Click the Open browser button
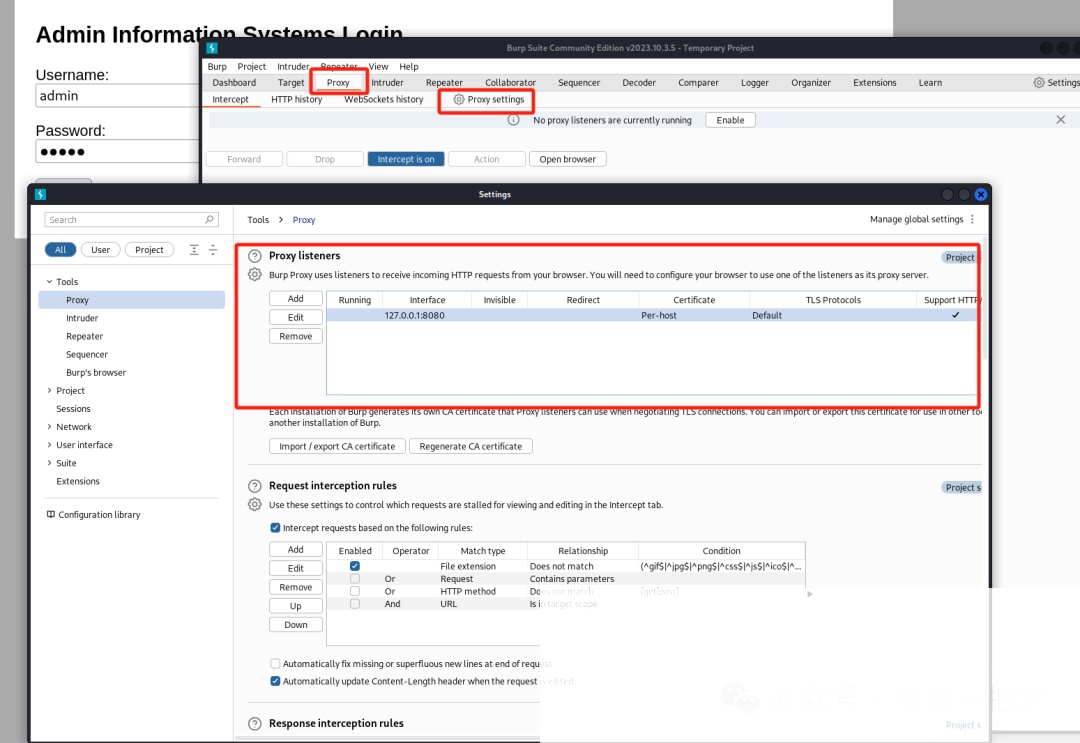 point(568,159)
